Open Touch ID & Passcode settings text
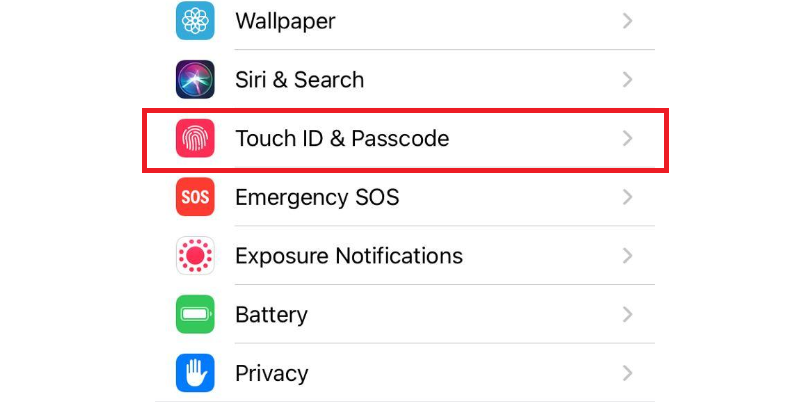Viewport: 802px width, 402px height. [342, 139]
